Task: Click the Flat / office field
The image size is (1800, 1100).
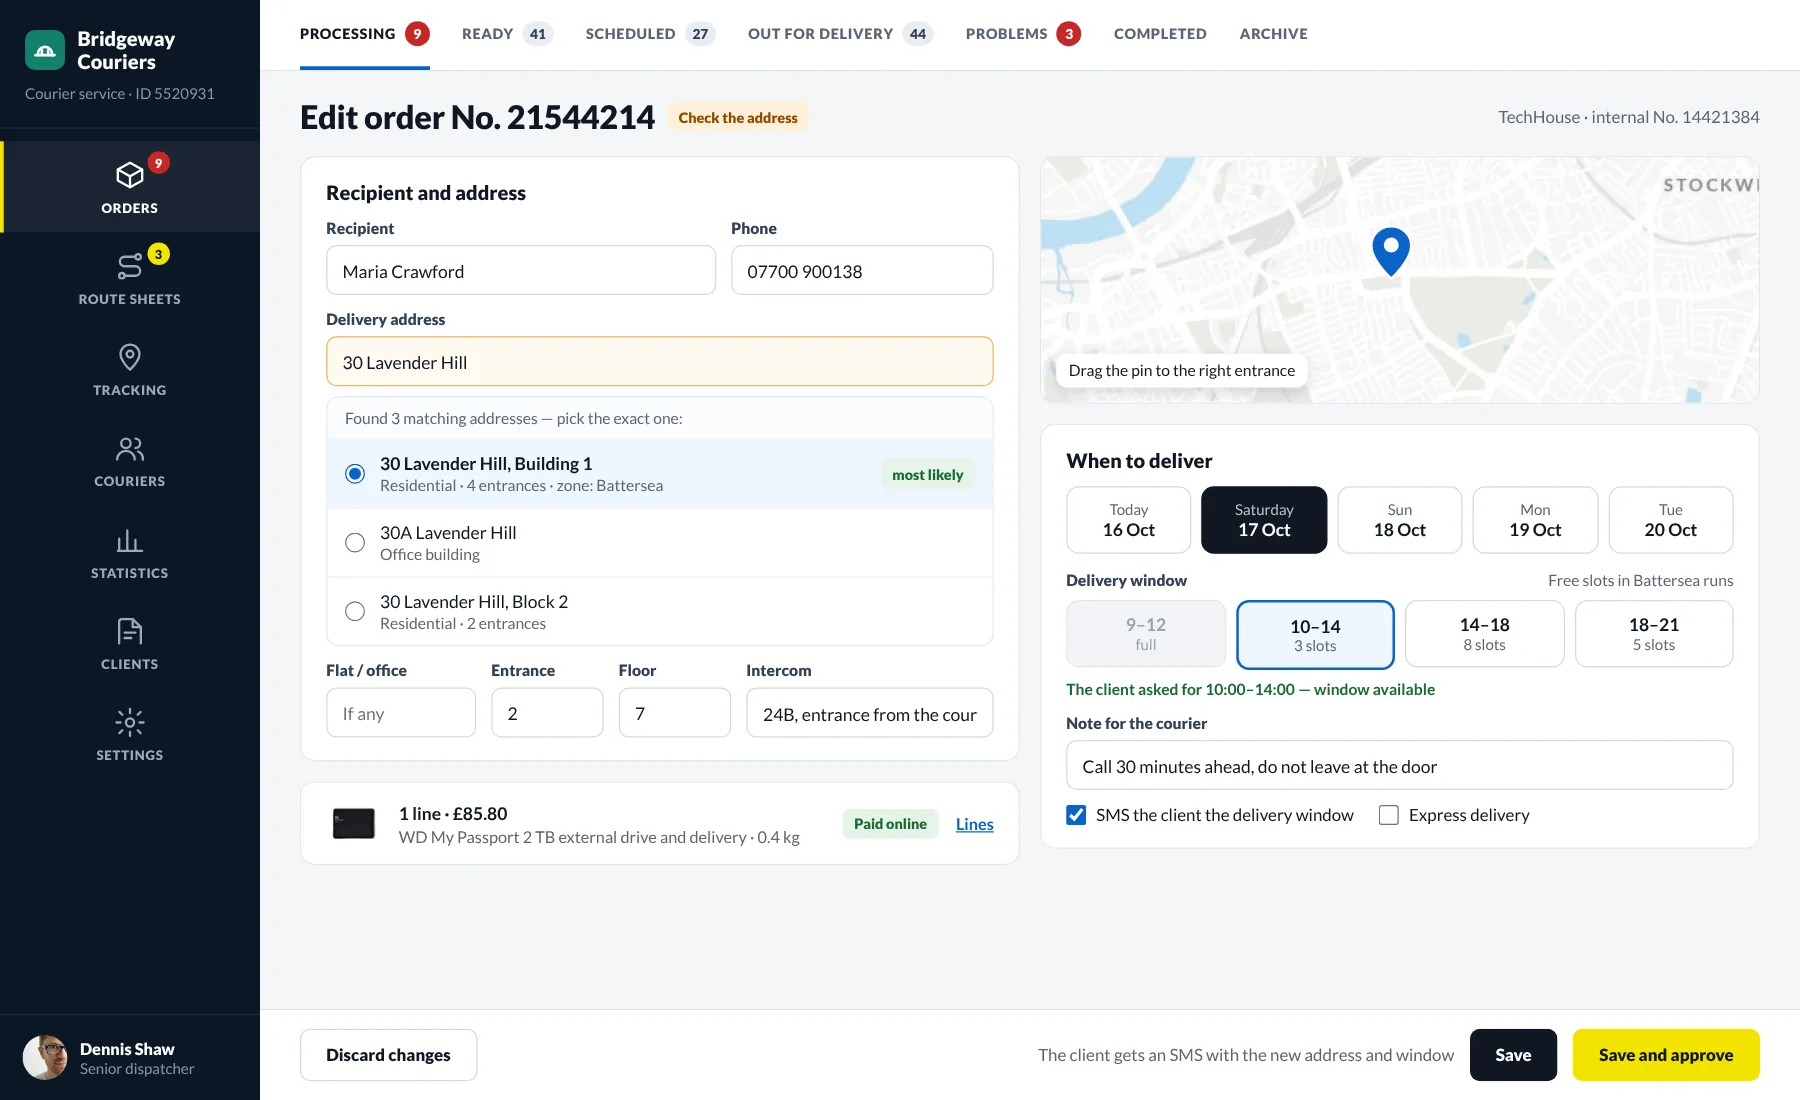Action: [401, 713]
